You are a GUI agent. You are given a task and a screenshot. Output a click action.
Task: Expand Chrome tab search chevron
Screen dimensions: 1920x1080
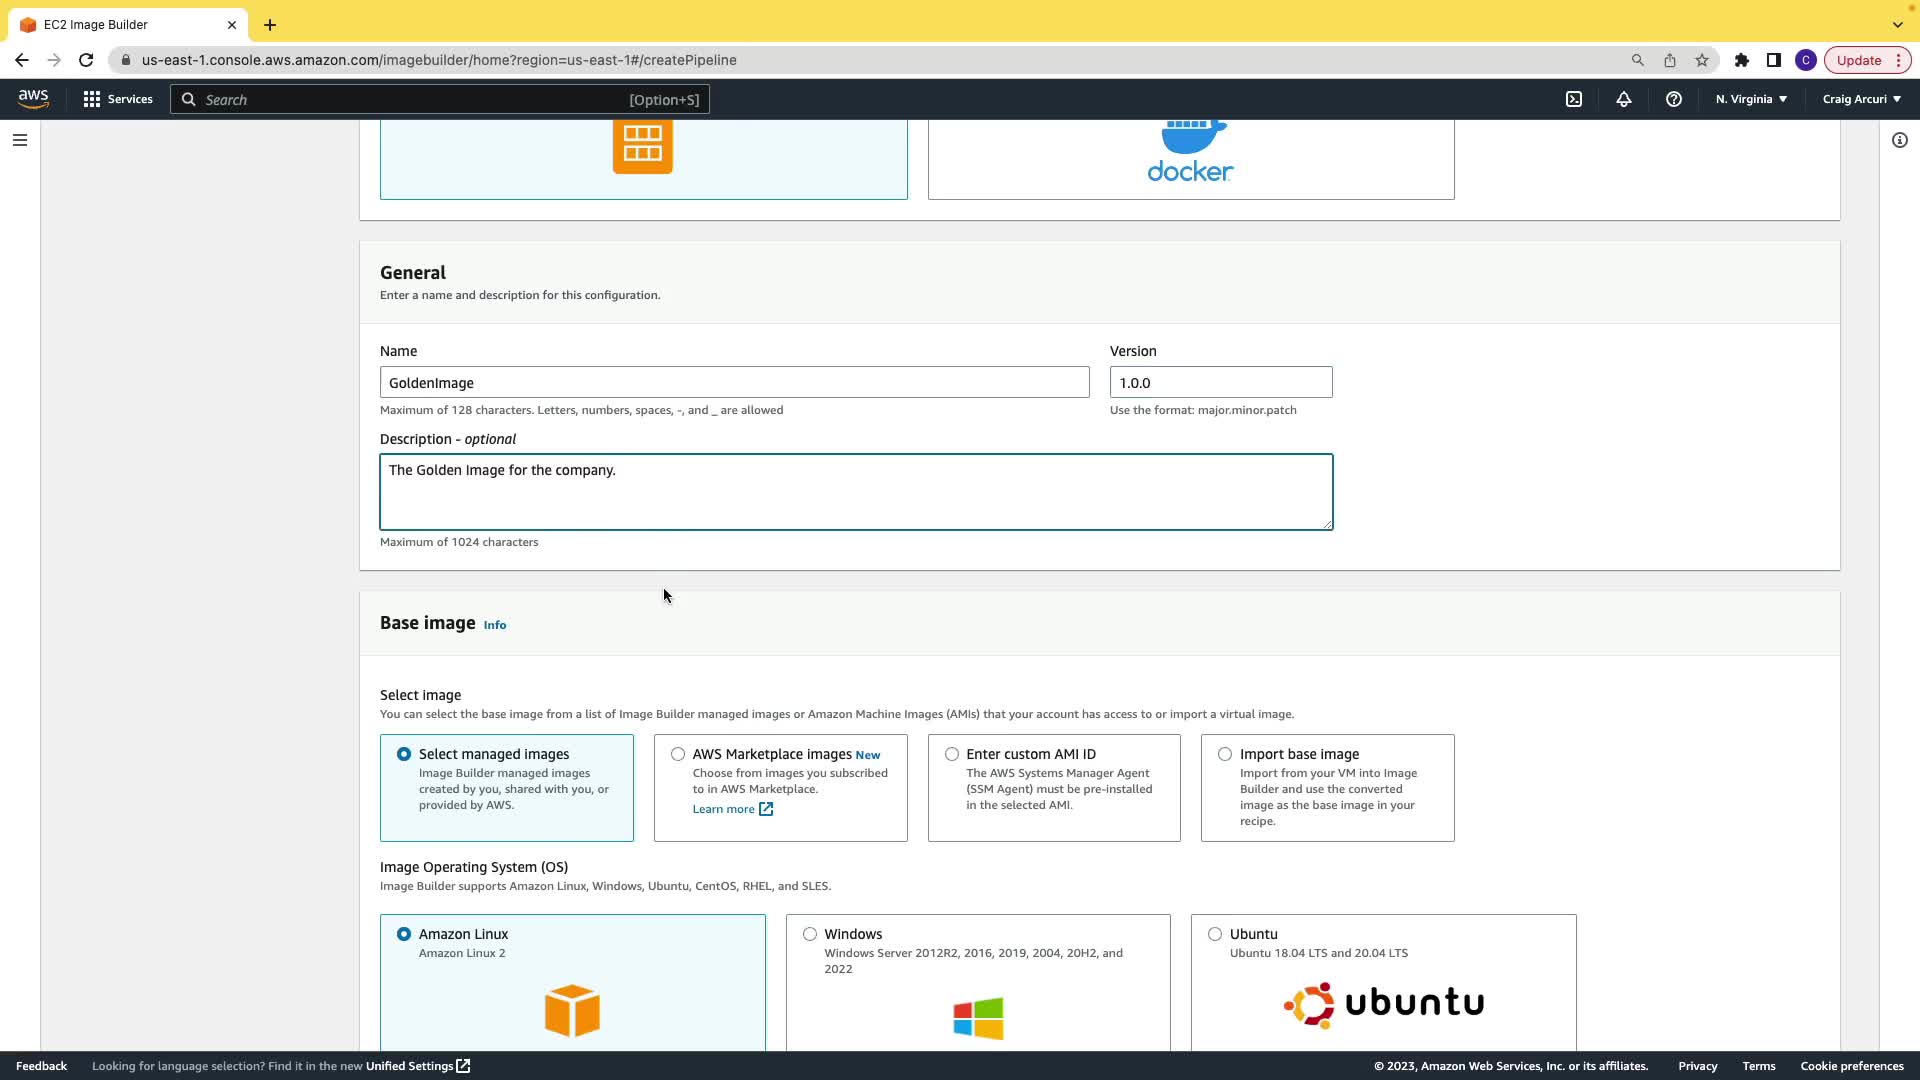[1897, 24]
